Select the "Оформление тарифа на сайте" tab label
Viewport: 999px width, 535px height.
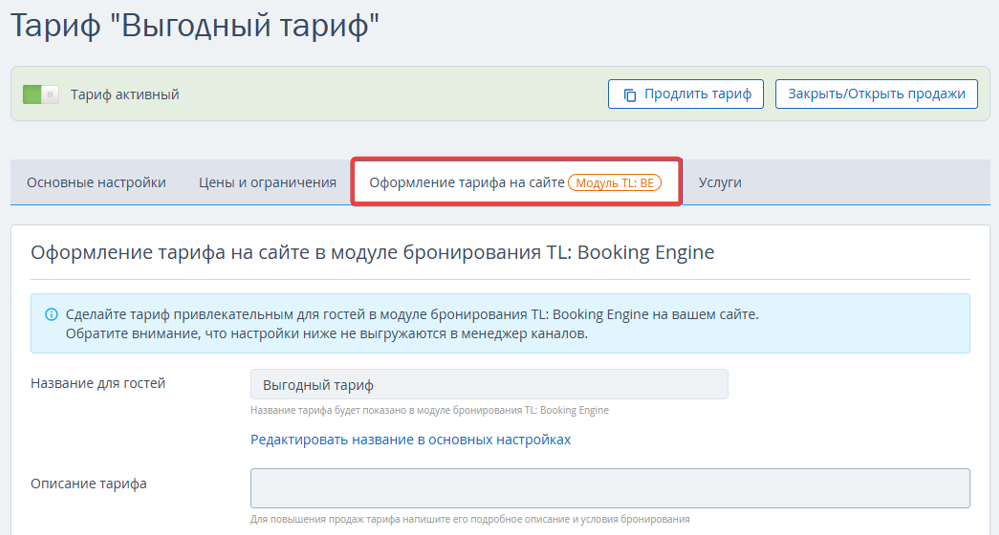(467, 183)
